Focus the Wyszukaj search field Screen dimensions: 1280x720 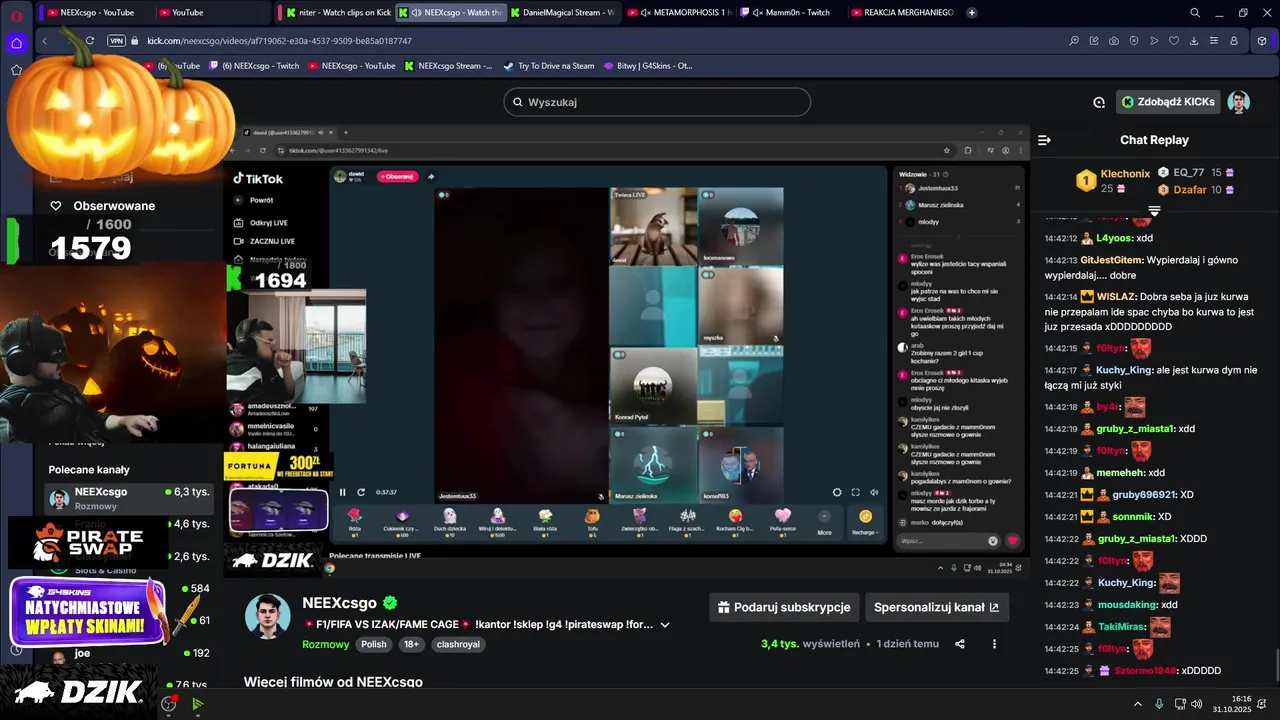[x=657, y=102]
